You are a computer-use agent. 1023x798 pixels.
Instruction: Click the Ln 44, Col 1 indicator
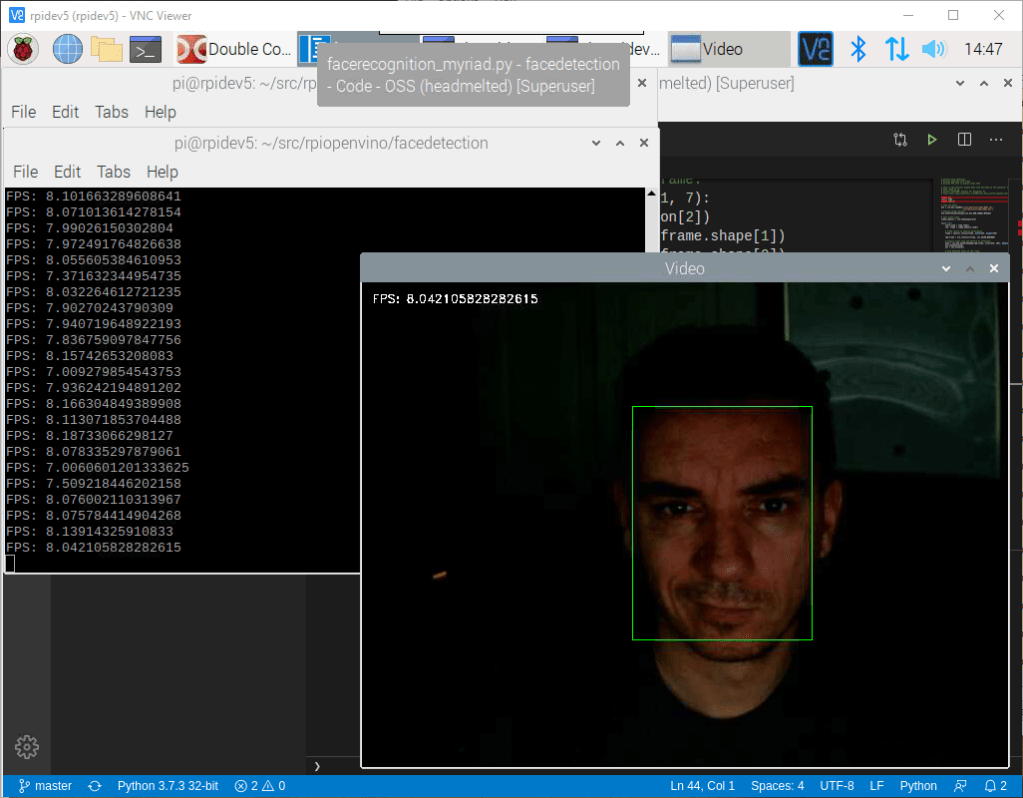702,786
